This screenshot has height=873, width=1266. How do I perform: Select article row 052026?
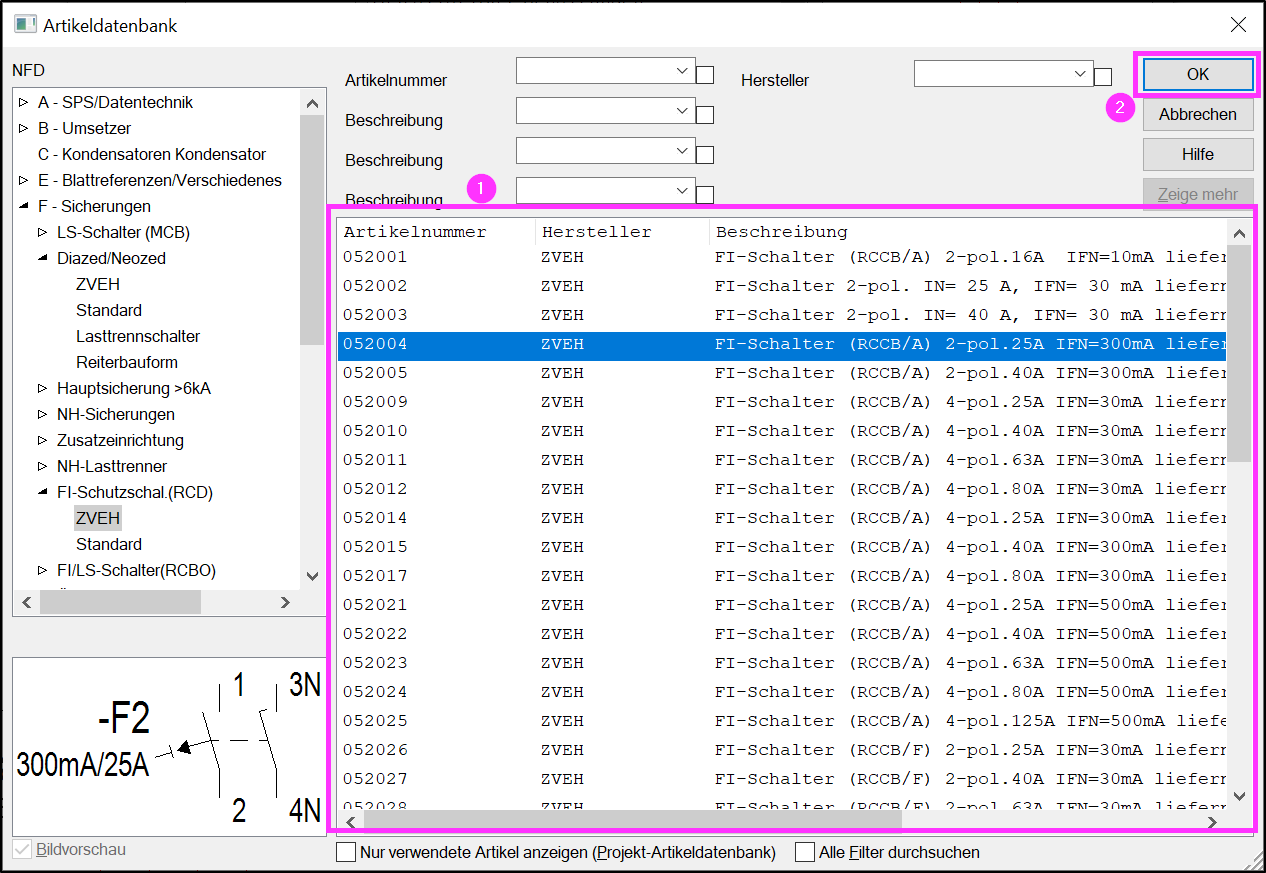[x=782, y=749]
